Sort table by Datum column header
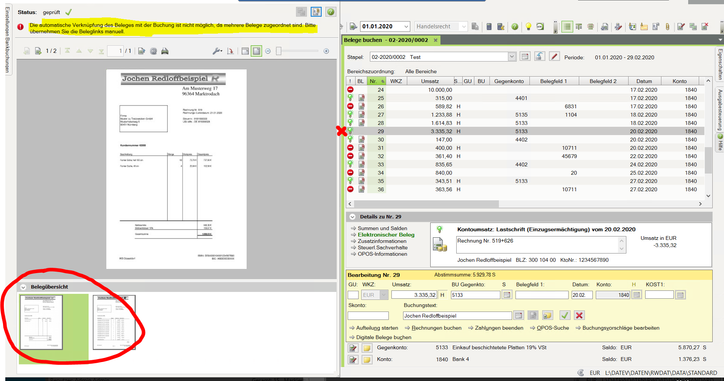 pyautogui.click(x=644, y=81)
